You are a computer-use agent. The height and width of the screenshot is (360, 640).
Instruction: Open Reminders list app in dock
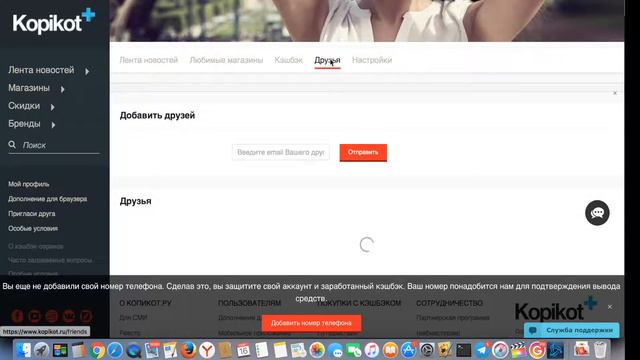[x=262, y=350]
